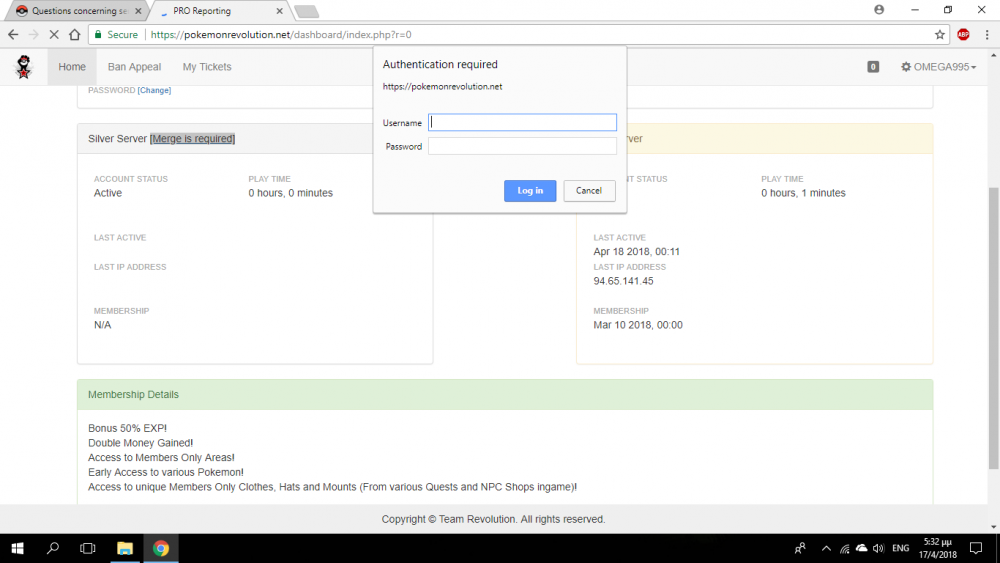Open the Chrome three-dot menu

pyautogui.click(x=987, y=34)
